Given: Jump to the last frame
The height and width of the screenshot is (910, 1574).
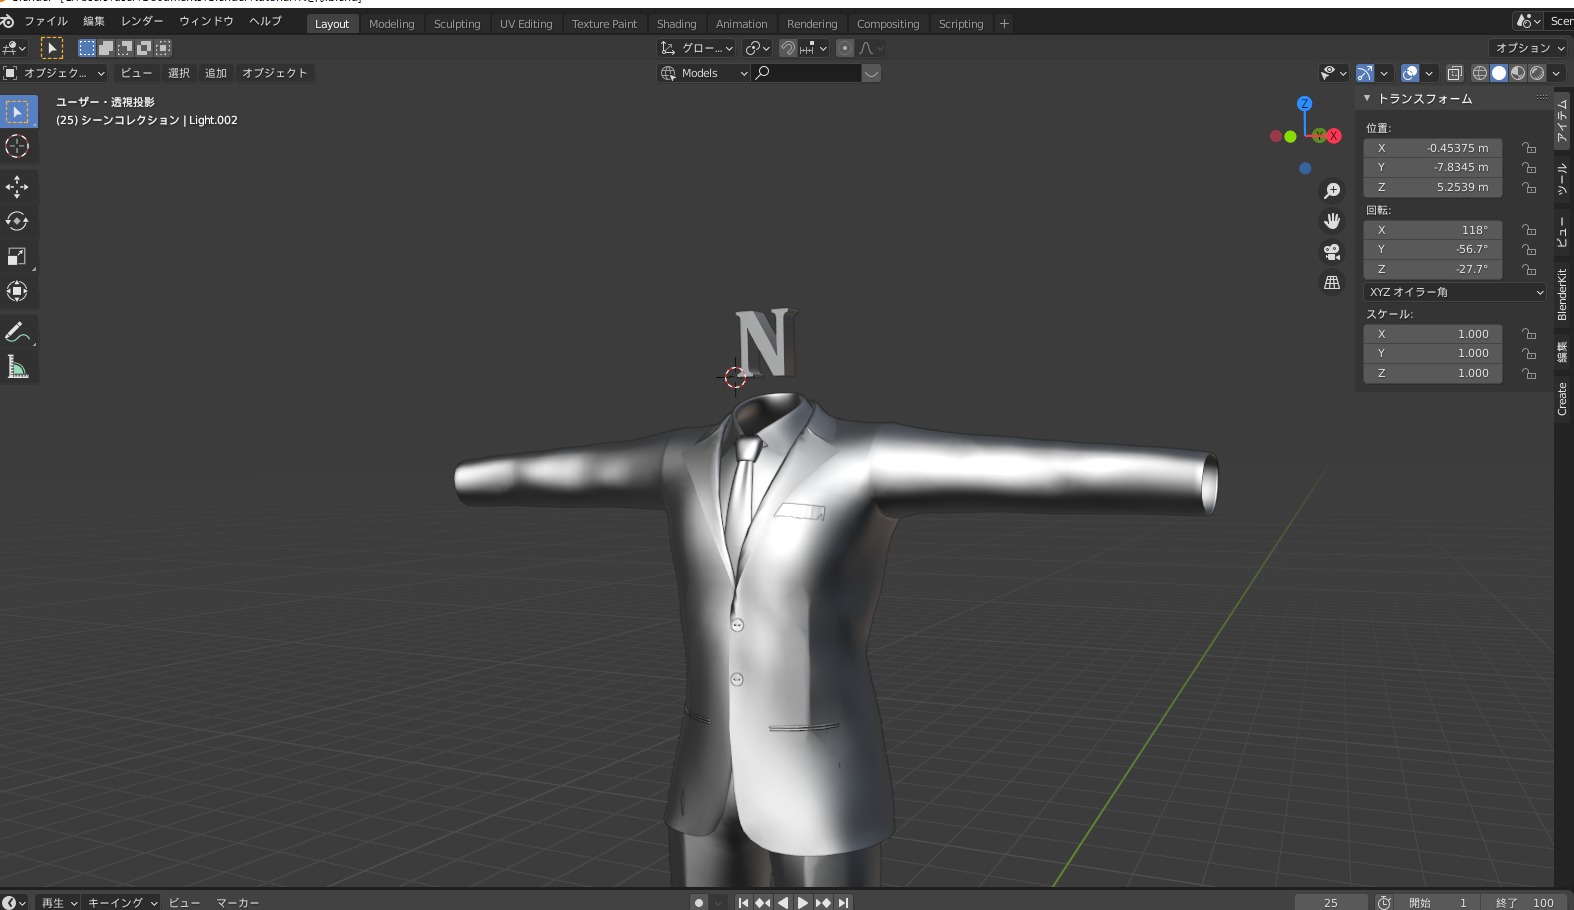Looking at the screenshot, I should [x=844, y=902].
